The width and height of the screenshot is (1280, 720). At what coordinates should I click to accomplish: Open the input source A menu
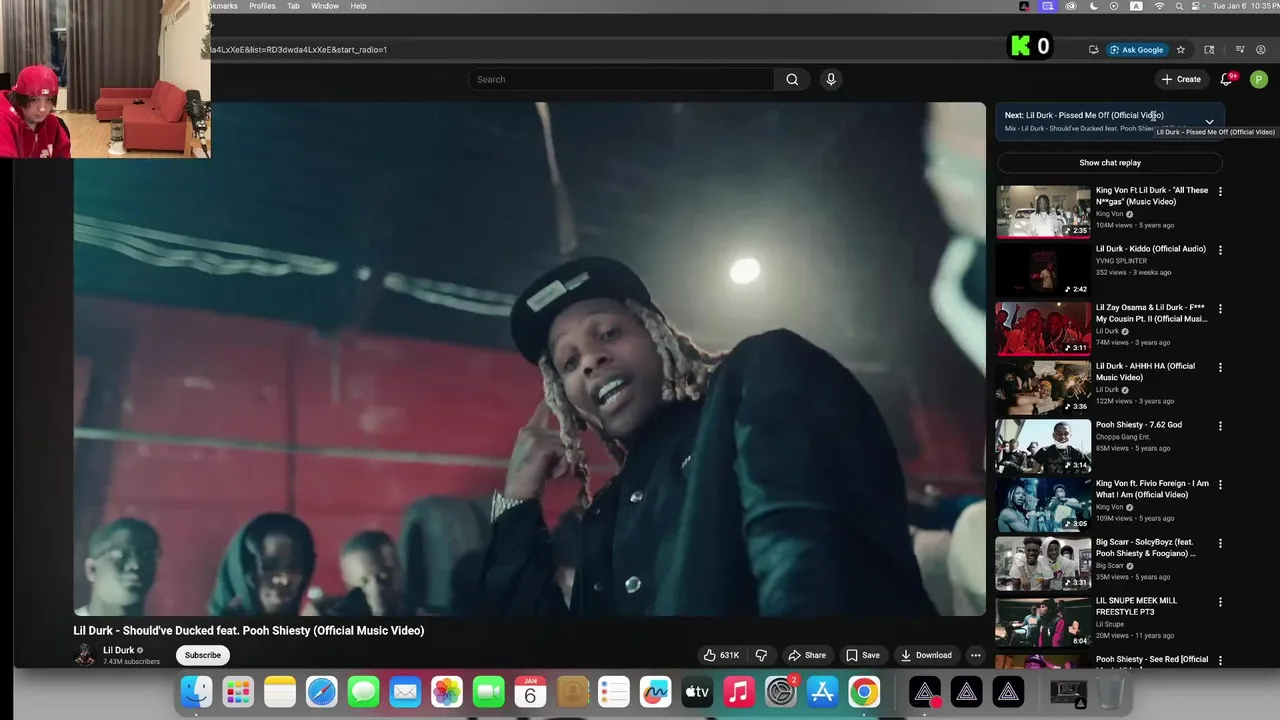[1136, 6]
